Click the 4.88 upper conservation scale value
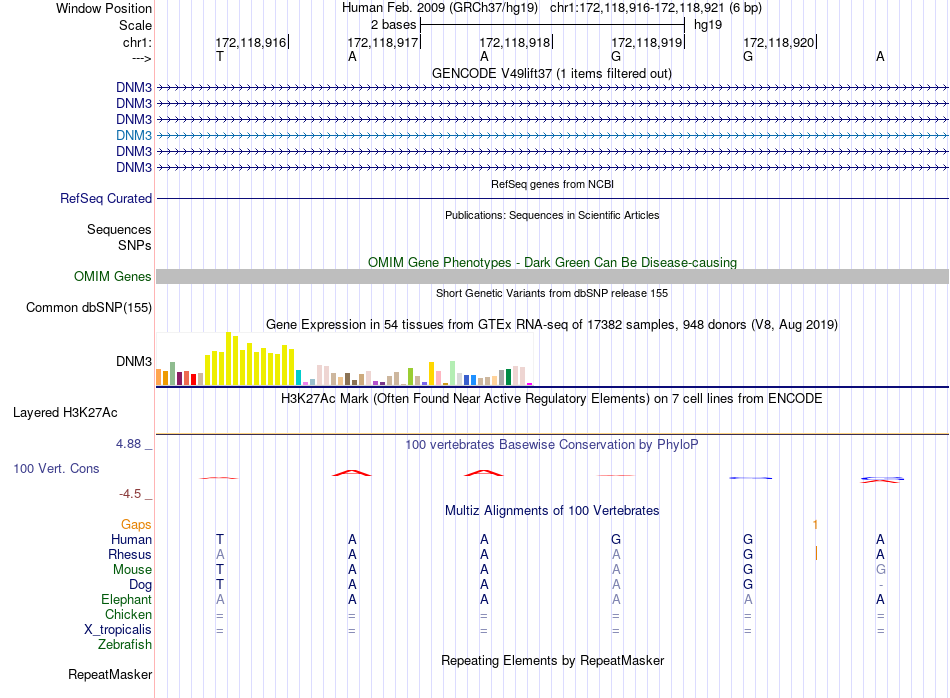950x698 pixels. pos(128,444)
